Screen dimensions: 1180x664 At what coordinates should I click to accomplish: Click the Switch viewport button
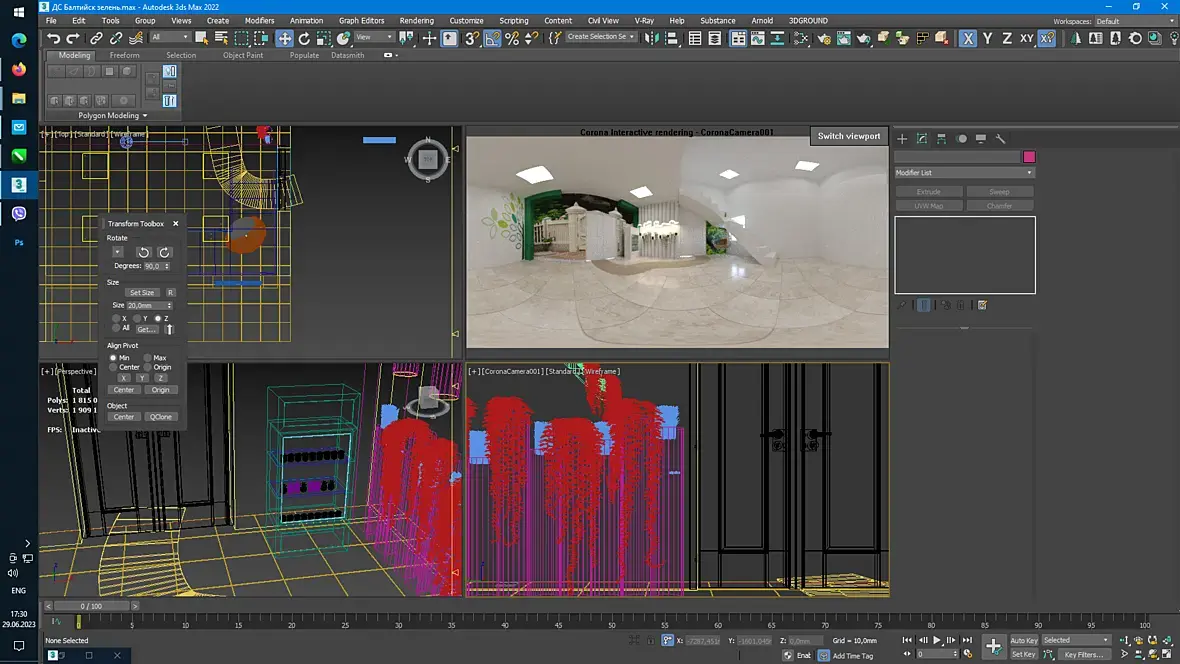[x=849, y=136]
